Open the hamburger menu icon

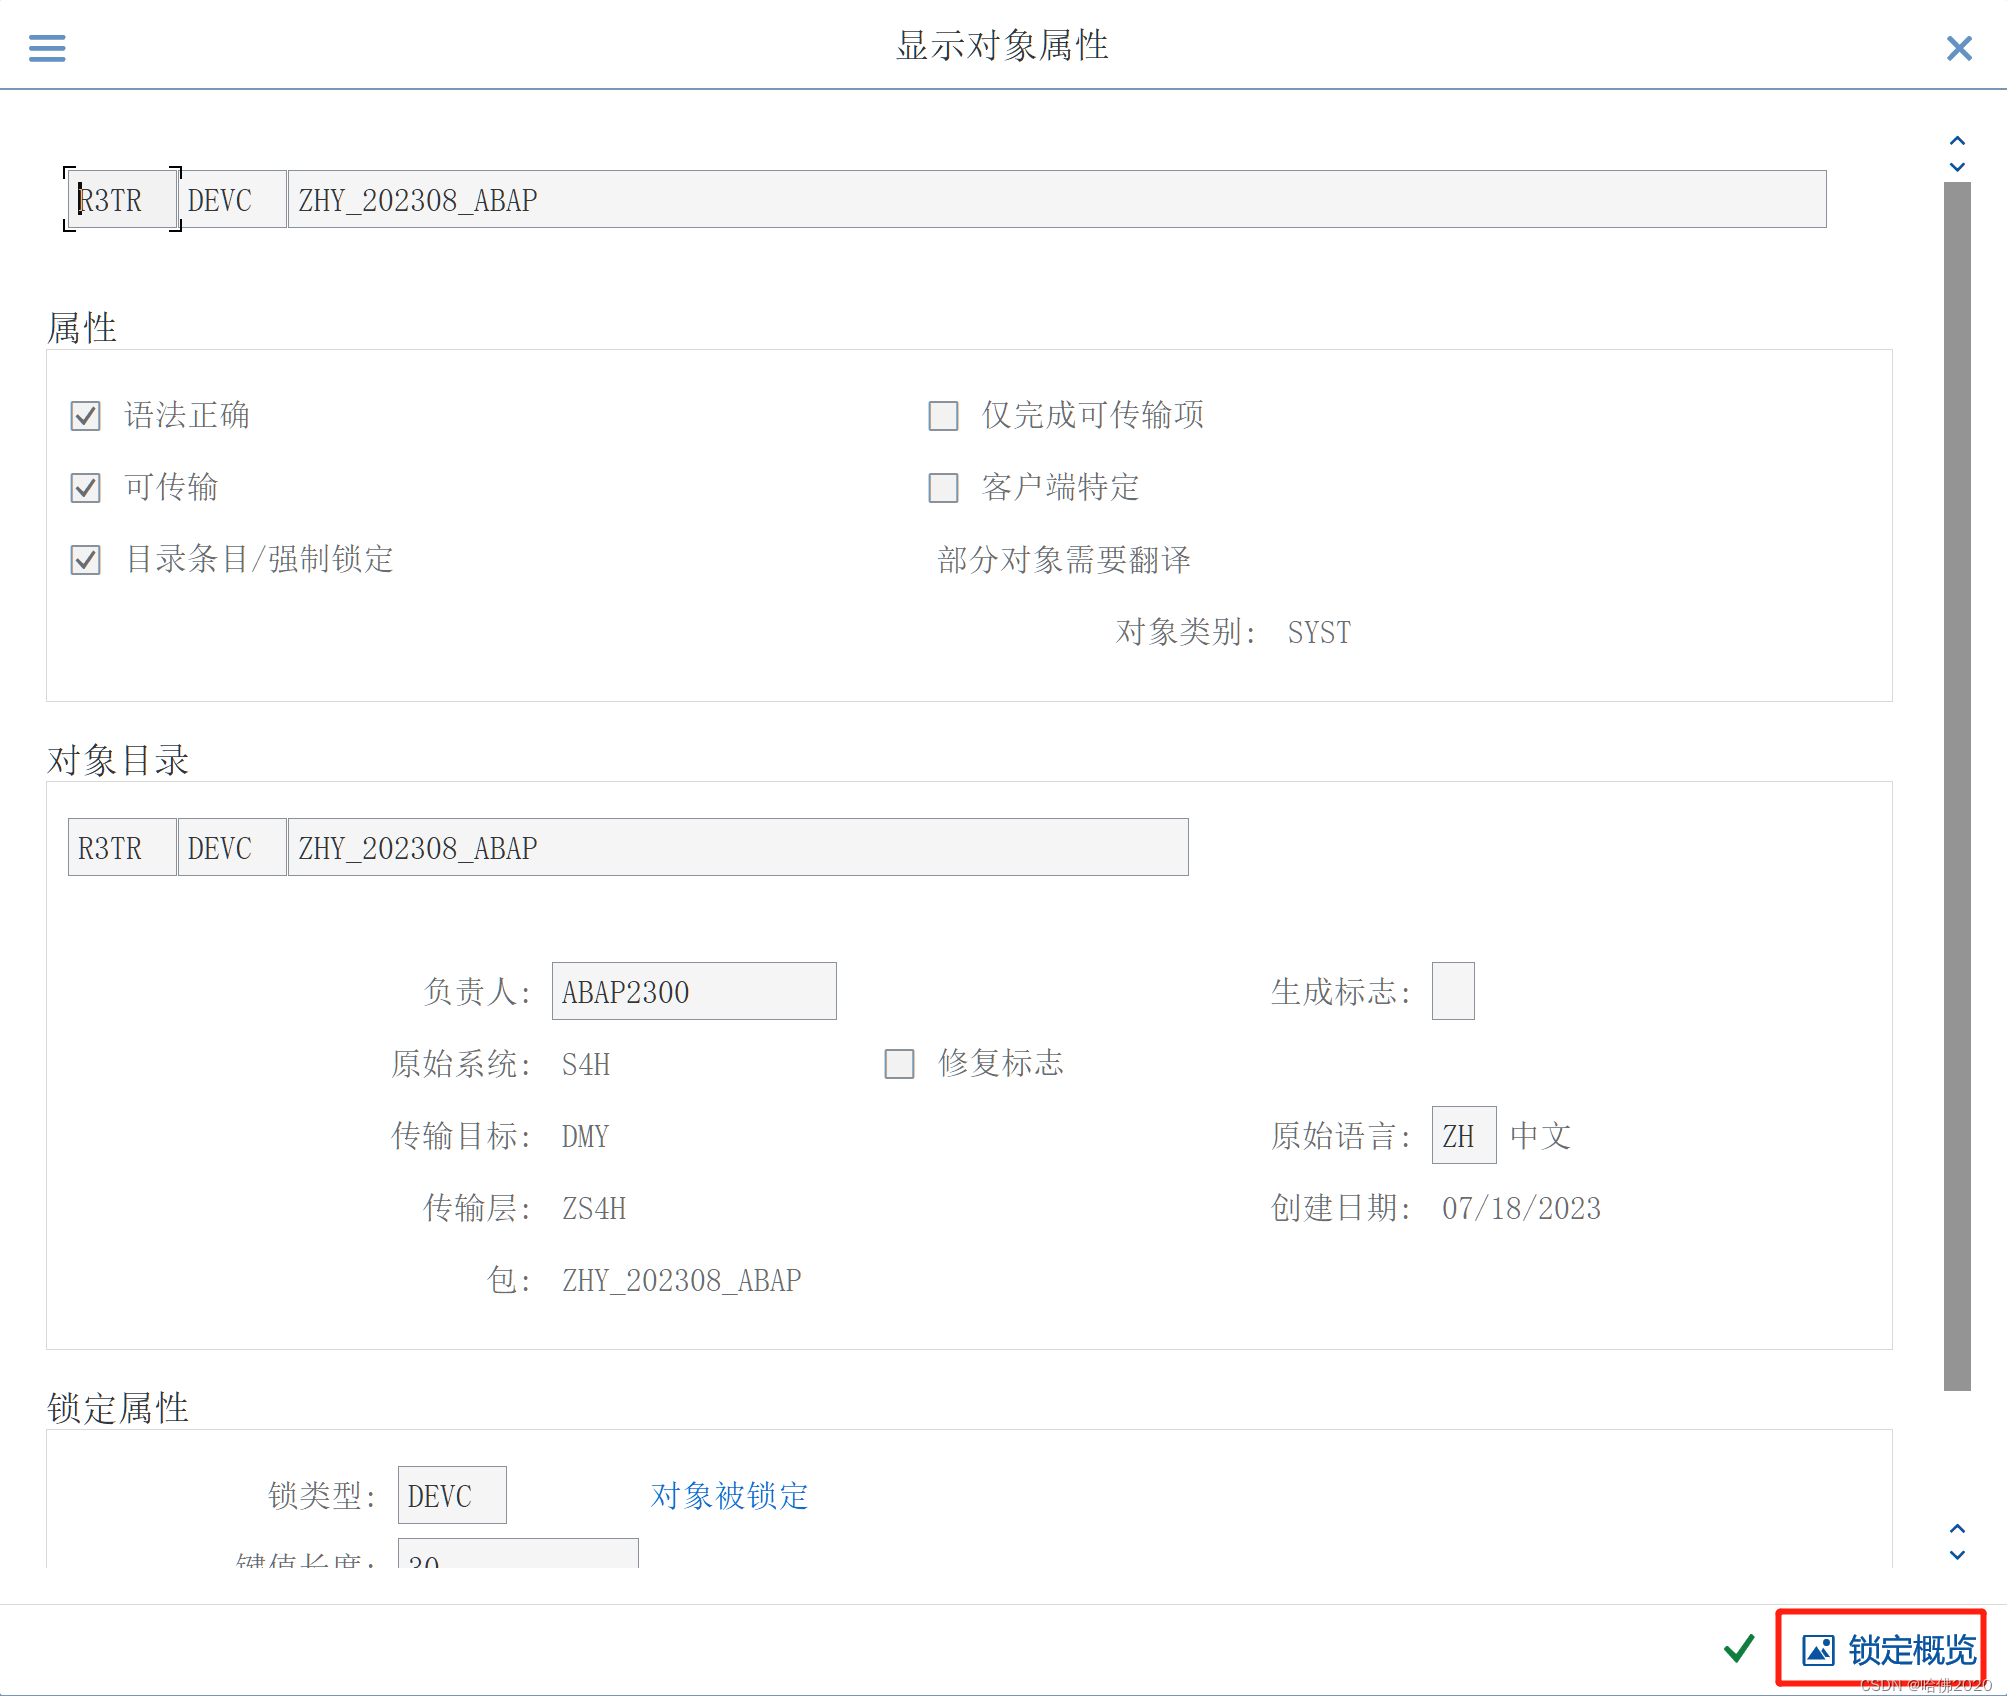(47, 48)
